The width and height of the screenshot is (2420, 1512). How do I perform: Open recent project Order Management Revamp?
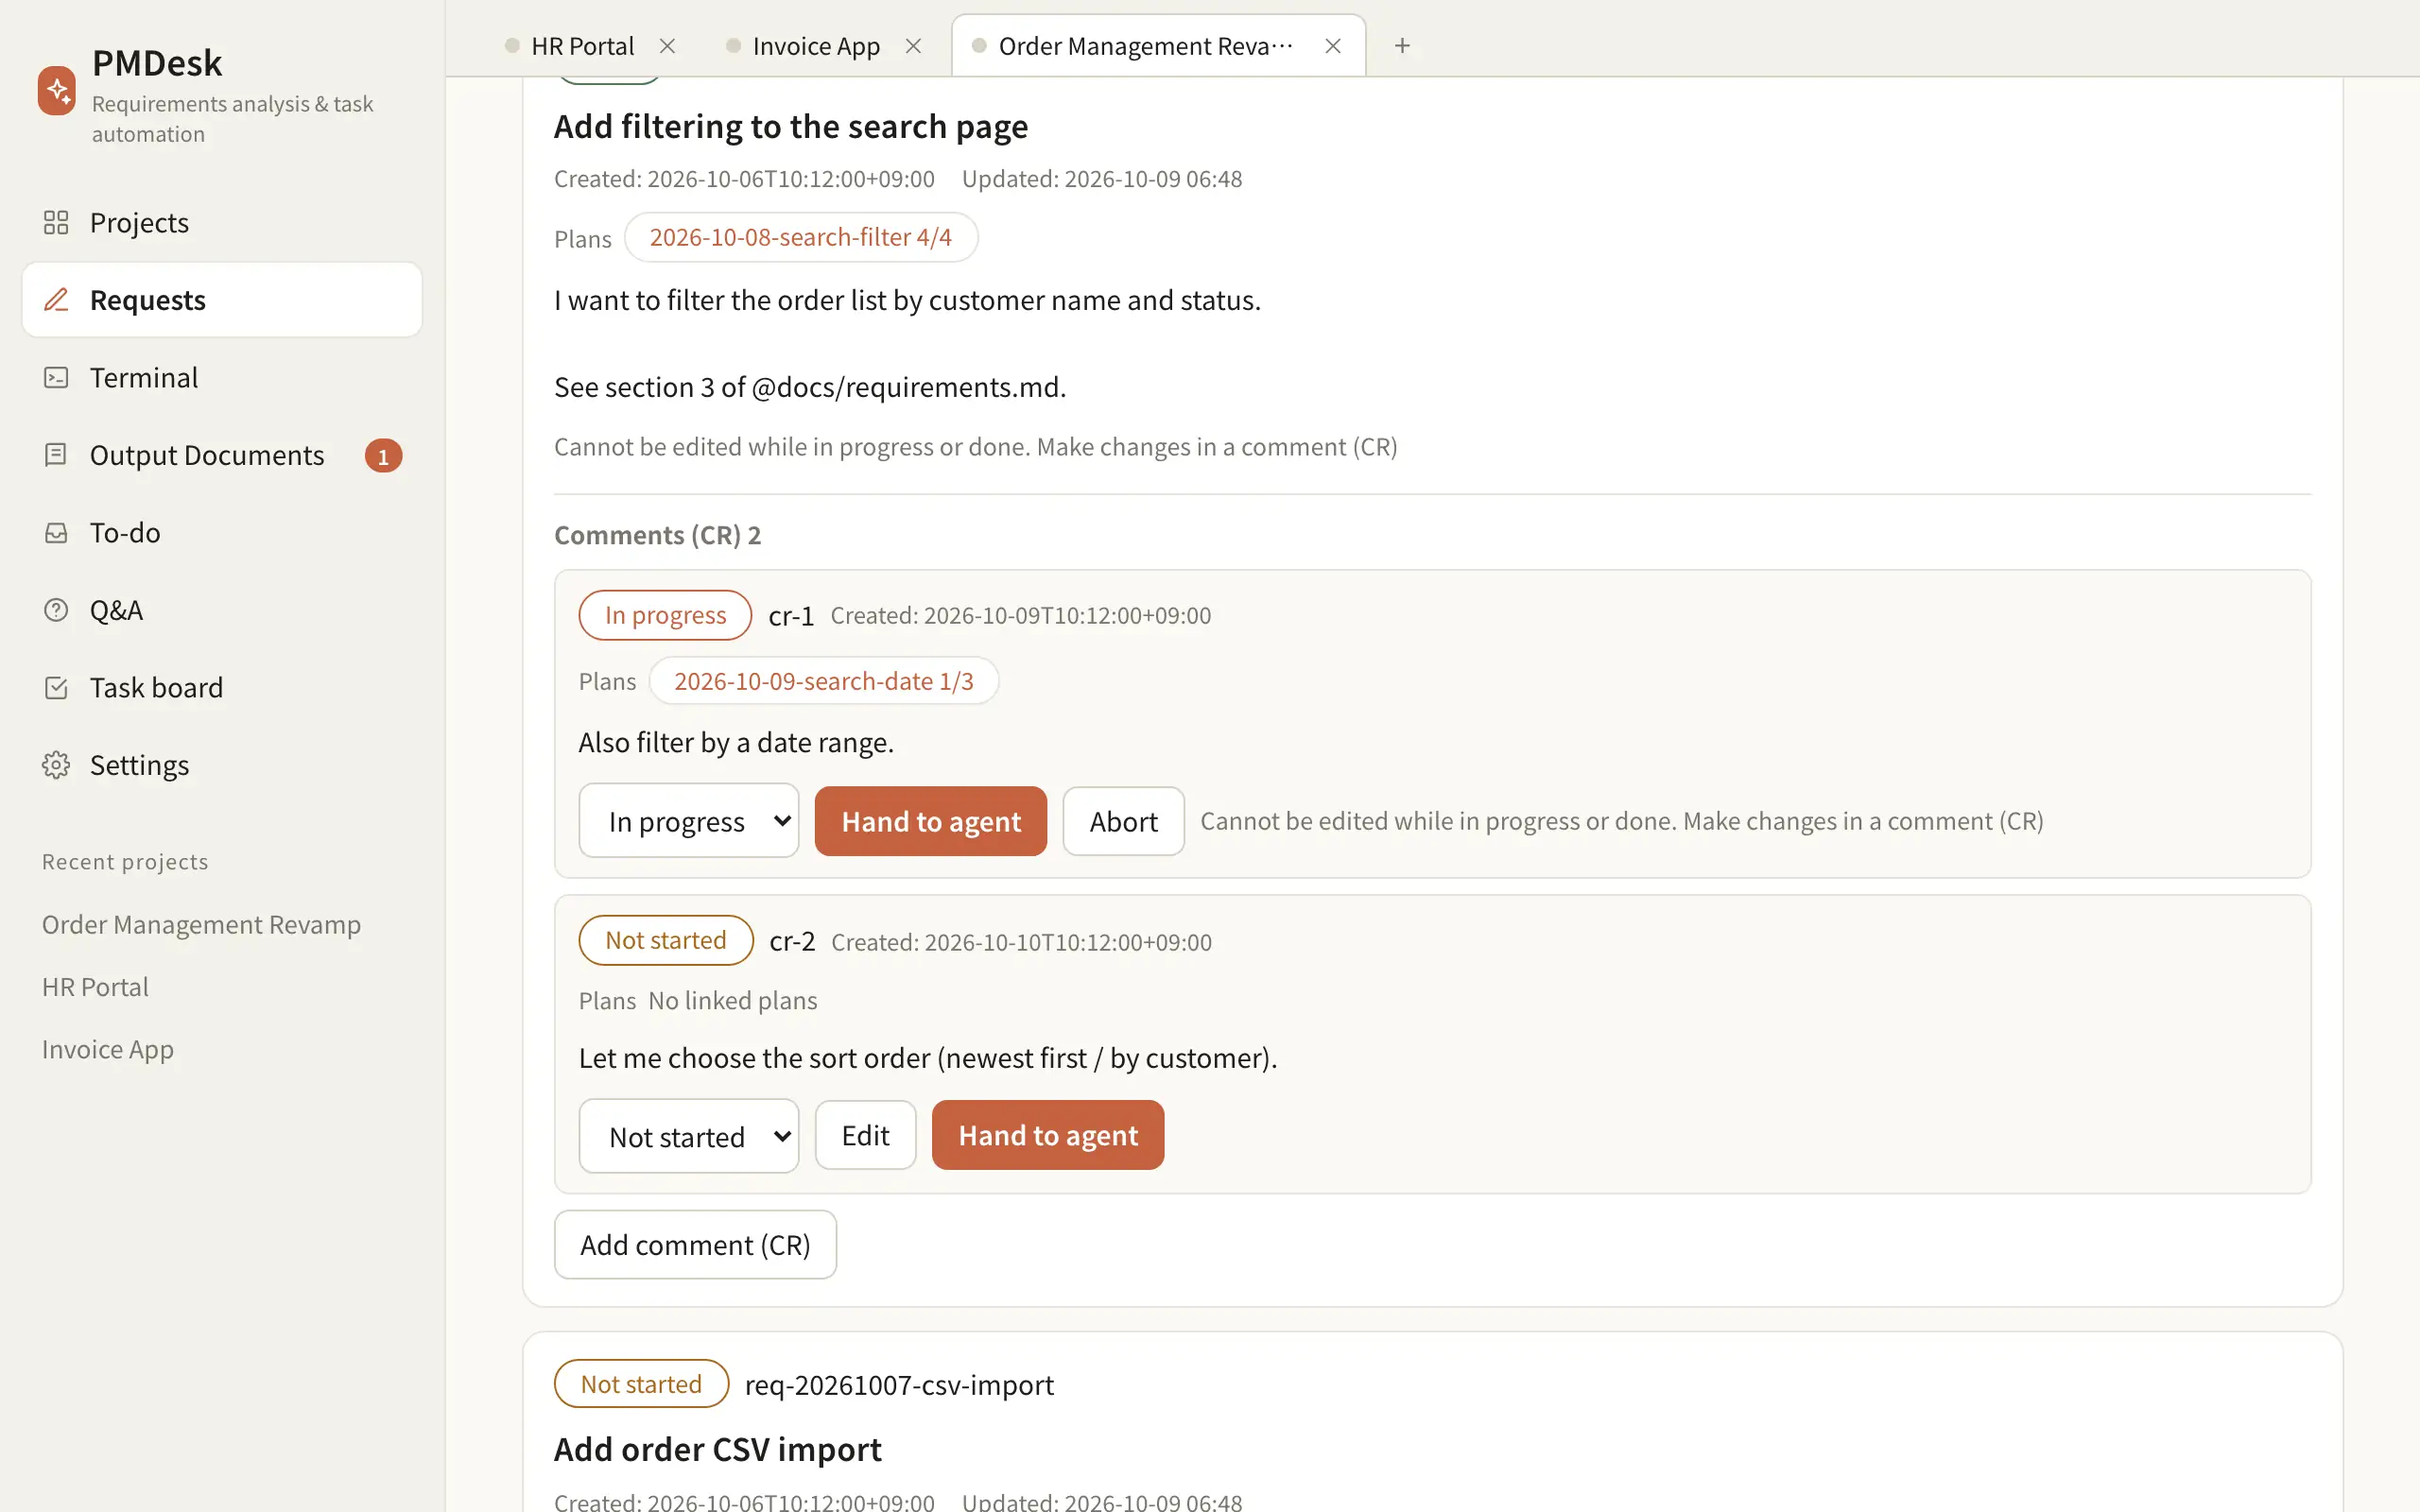click(201, 924)
